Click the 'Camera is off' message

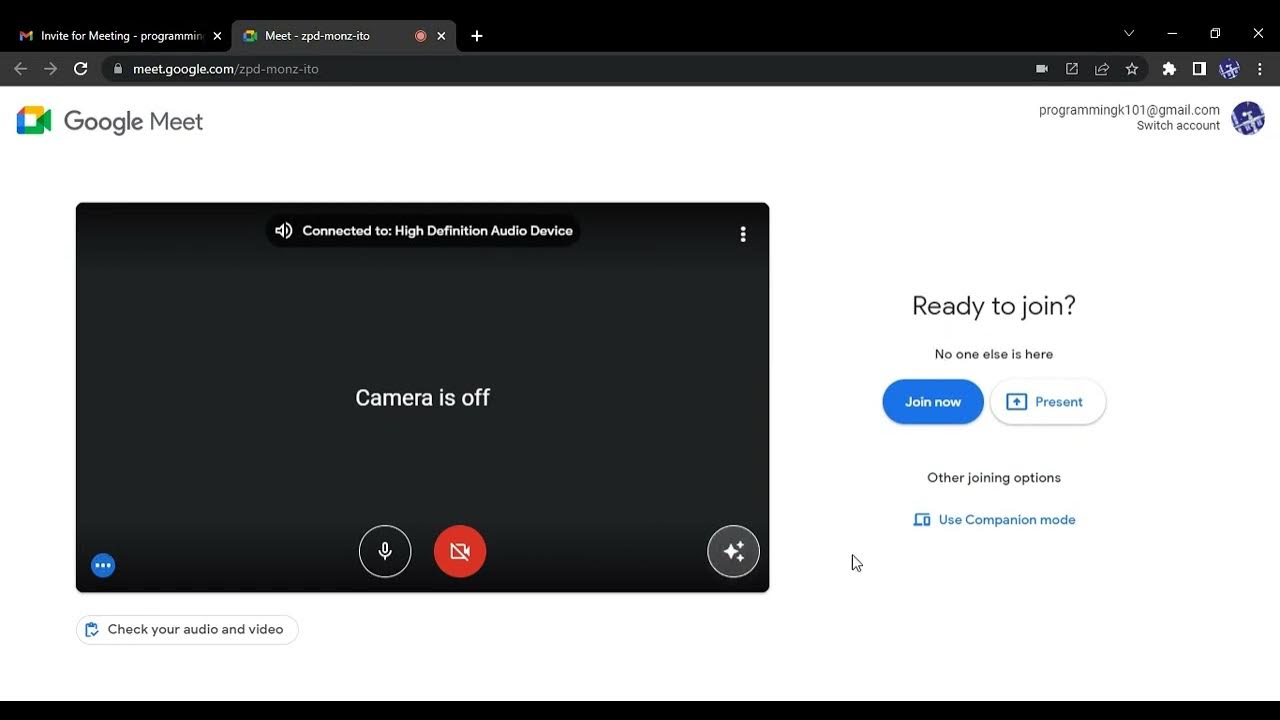(x=422, y=398)
